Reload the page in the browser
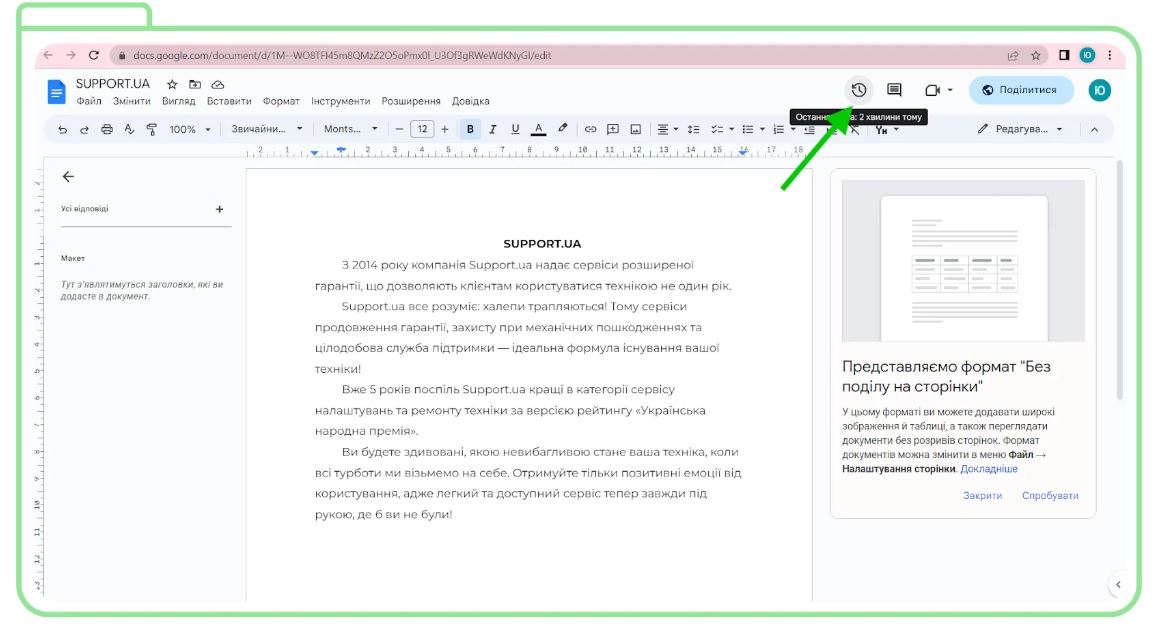 [94, 55]
